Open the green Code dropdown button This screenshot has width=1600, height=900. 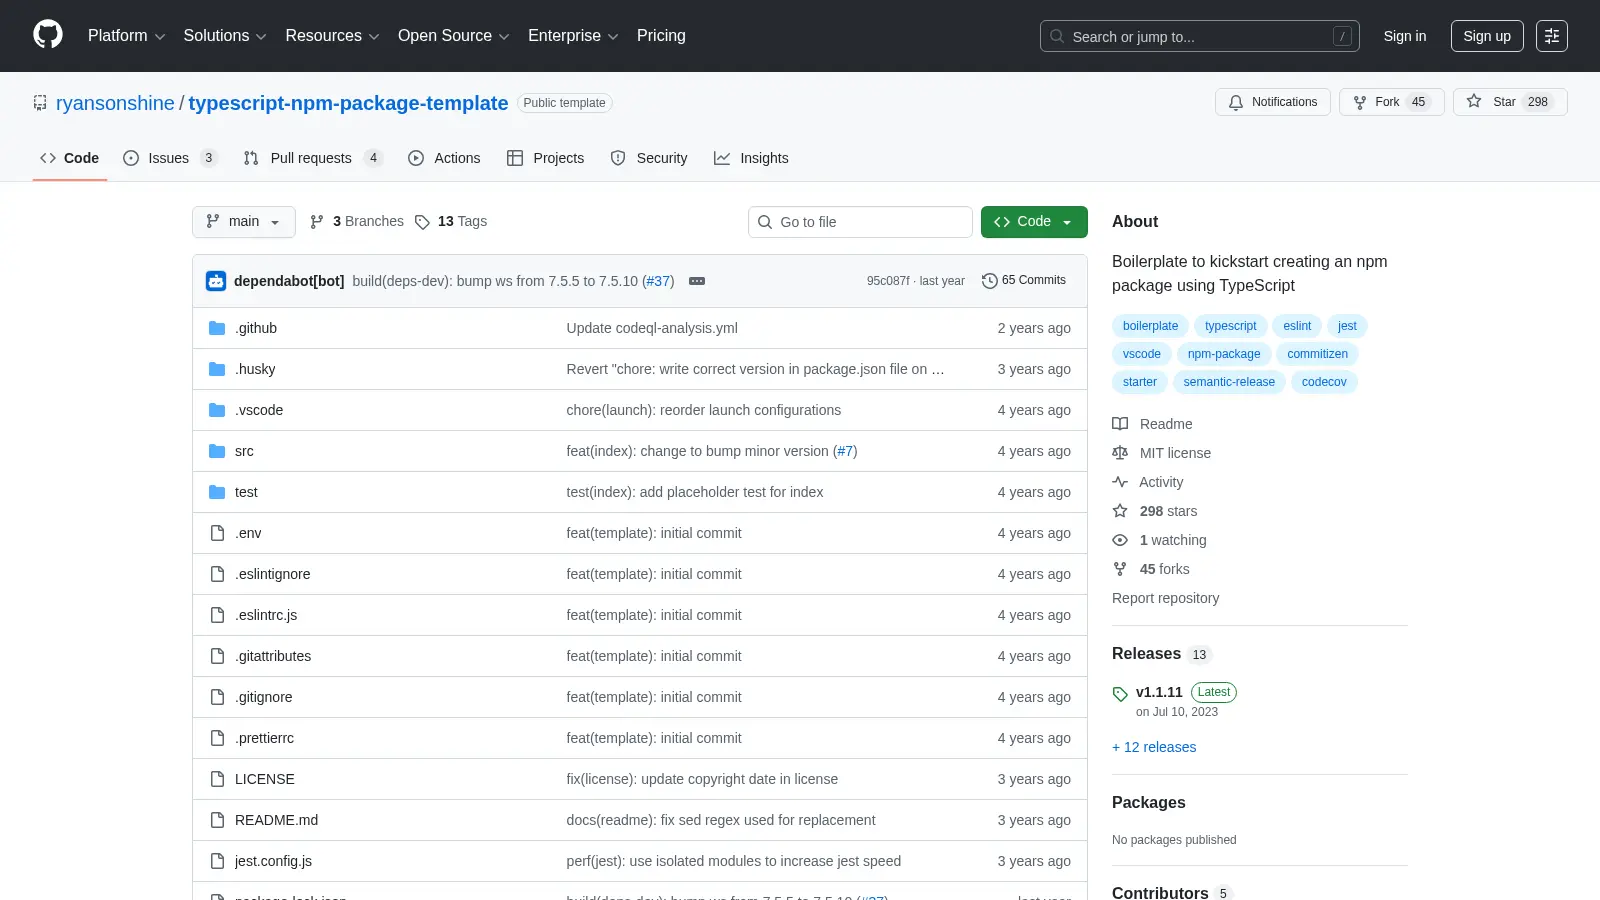[1034, 222]
